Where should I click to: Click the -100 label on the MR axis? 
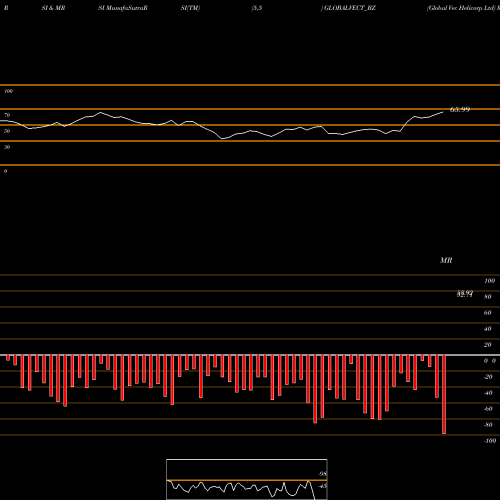pos(490,441)
